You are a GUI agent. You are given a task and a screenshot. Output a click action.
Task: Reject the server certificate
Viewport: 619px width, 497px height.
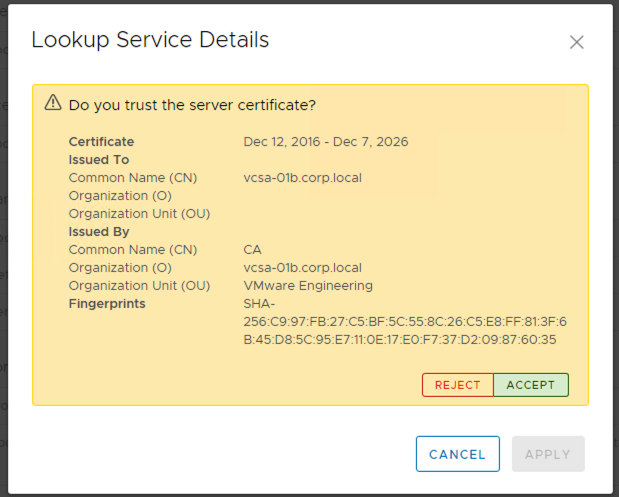click(x=458, y=385)
